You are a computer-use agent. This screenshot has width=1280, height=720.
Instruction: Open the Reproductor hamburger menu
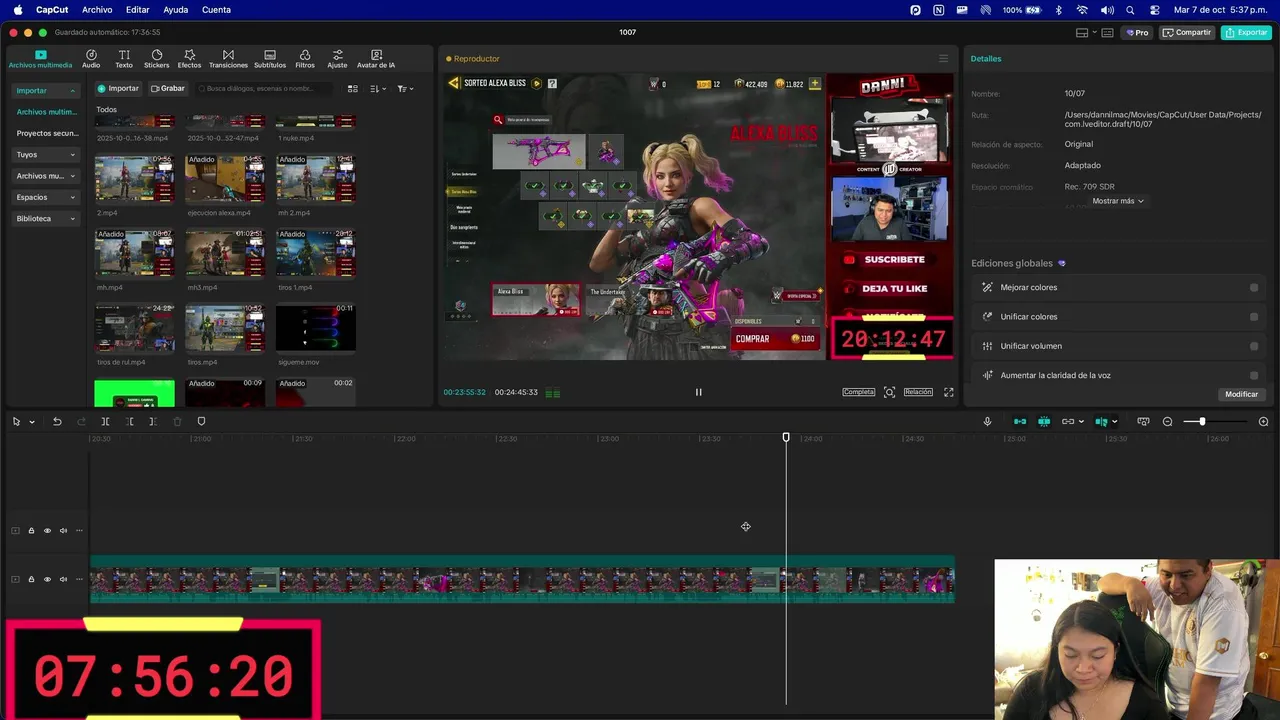click(x=943, y=59)
